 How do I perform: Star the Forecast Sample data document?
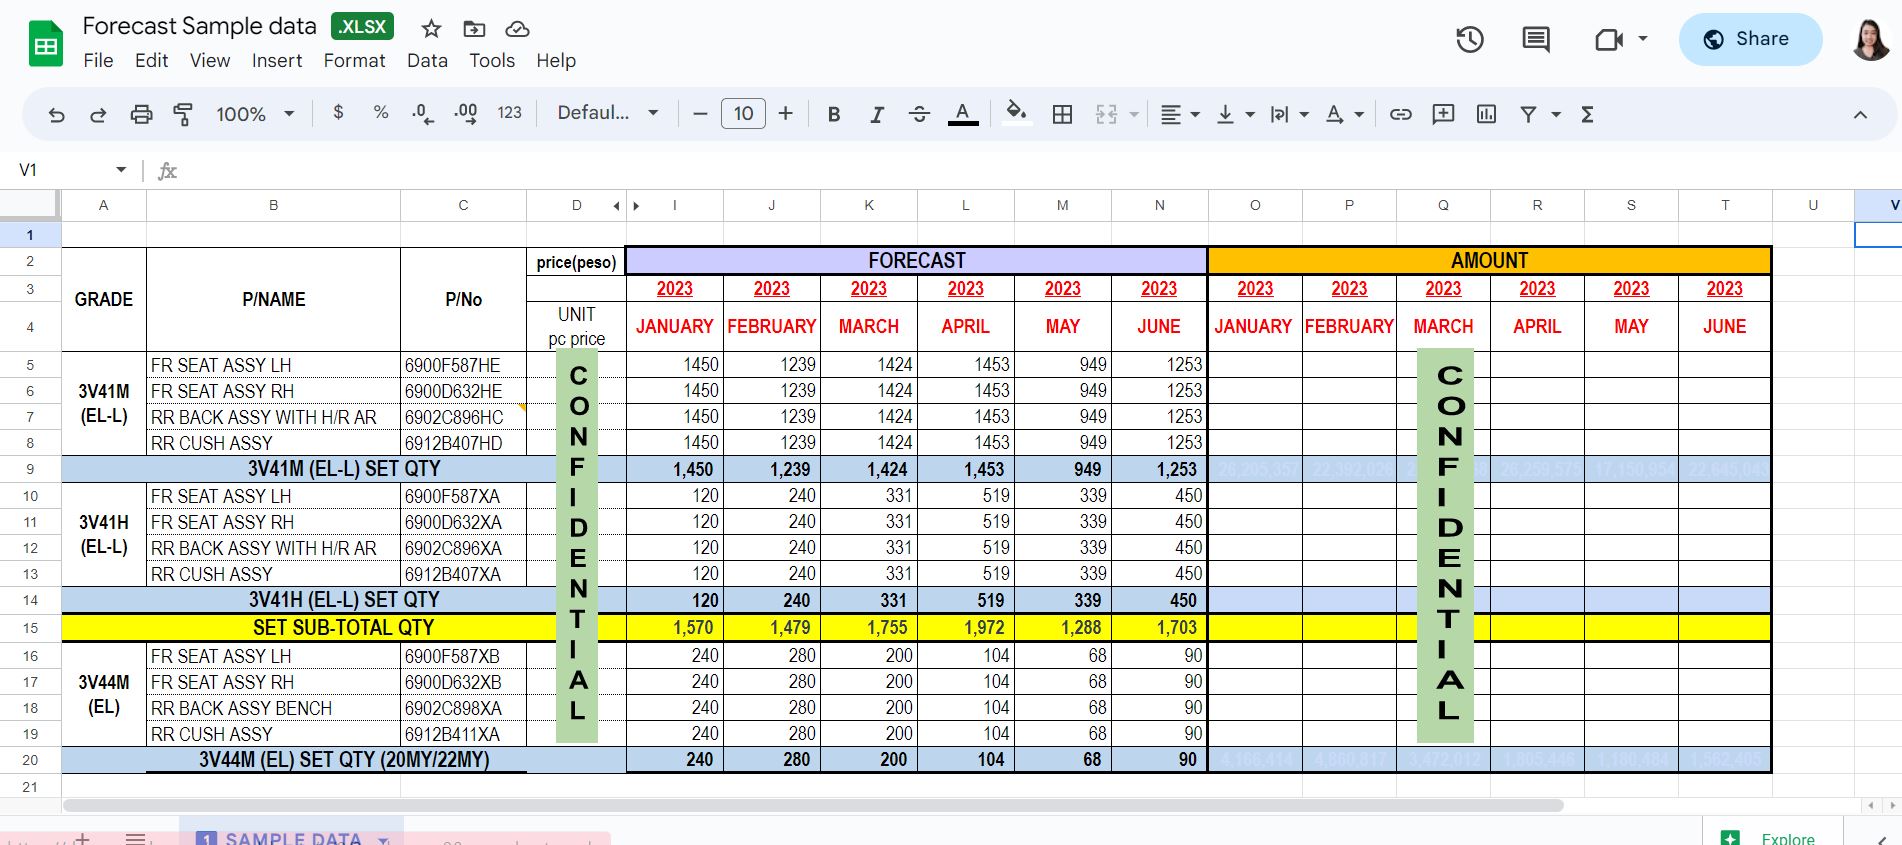431,28
